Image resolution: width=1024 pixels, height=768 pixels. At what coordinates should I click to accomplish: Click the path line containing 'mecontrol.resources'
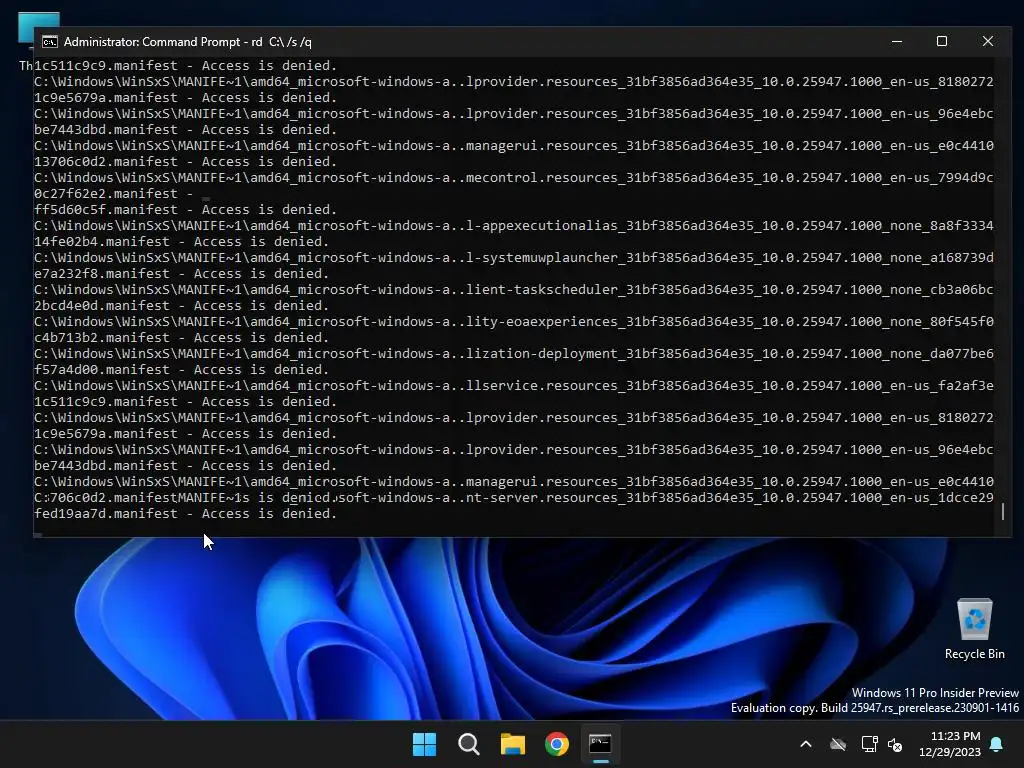coord(514,178)
